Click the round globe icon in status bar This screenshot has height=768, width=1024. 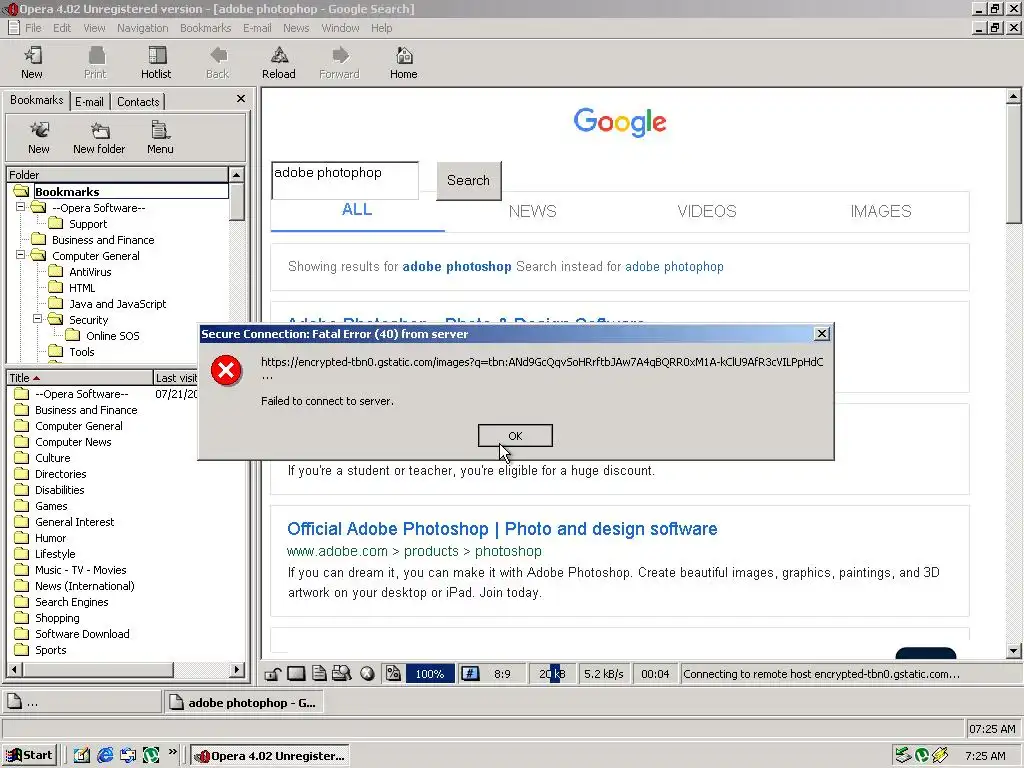pyautogui.click(x=367, y=674)
